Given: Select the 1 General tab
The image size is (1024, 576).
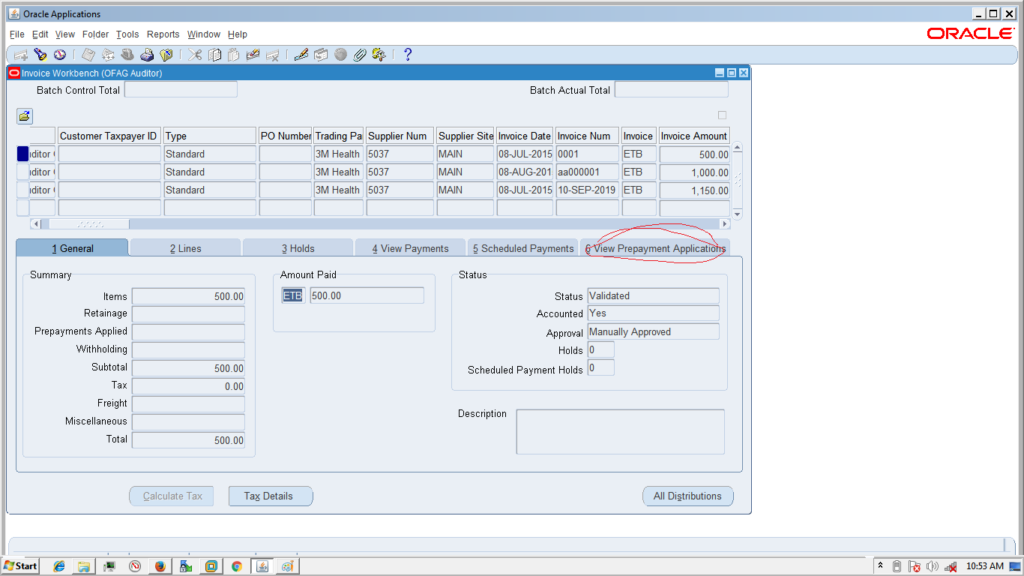Looking at the screenshot, I should (x=72, y=248).
